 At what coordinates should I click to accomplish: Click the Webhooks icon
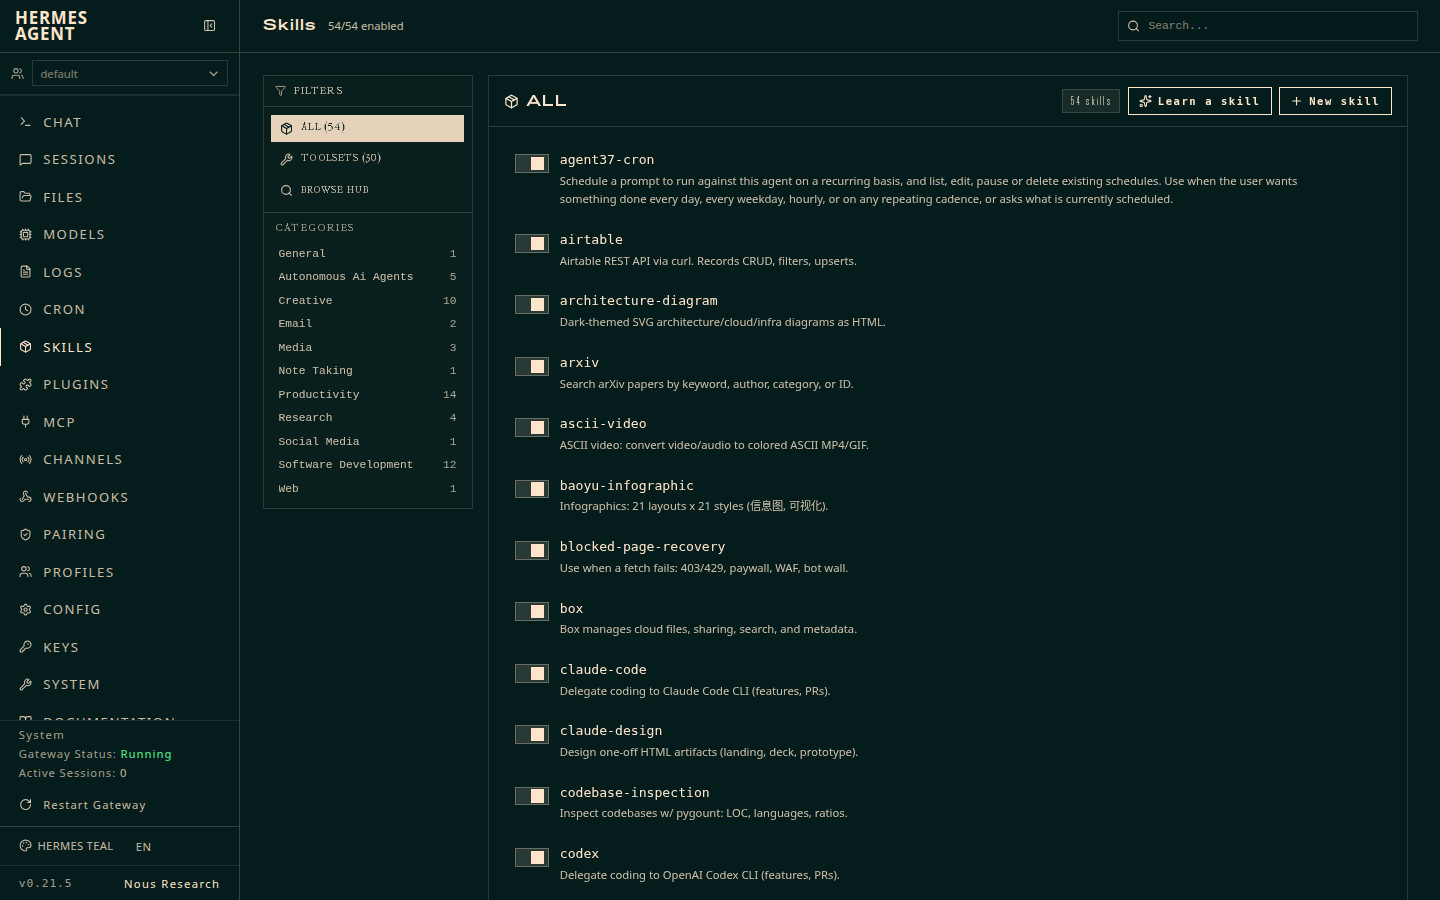tap(26, 497)
